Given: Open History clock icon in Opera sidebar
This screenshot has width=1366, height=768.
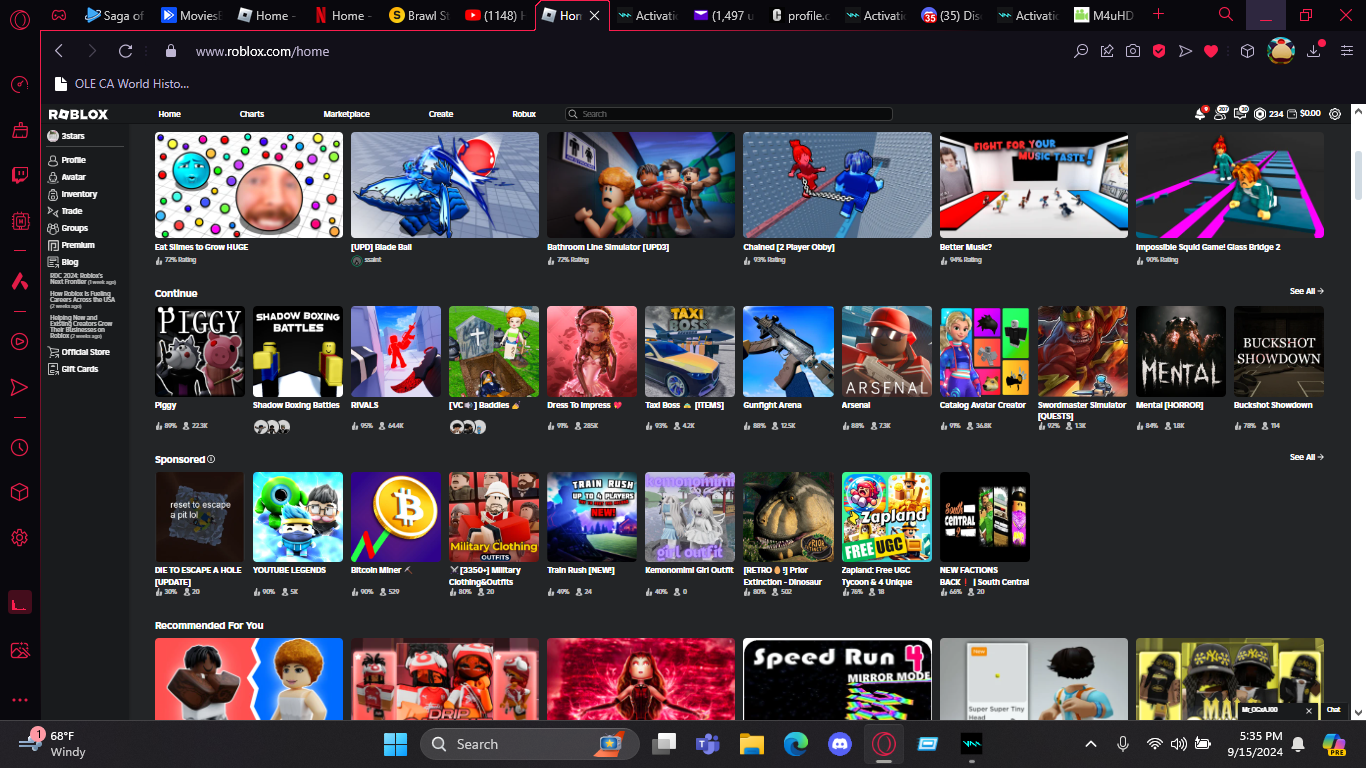Looking at the screenshot, I should pos(19,447).
